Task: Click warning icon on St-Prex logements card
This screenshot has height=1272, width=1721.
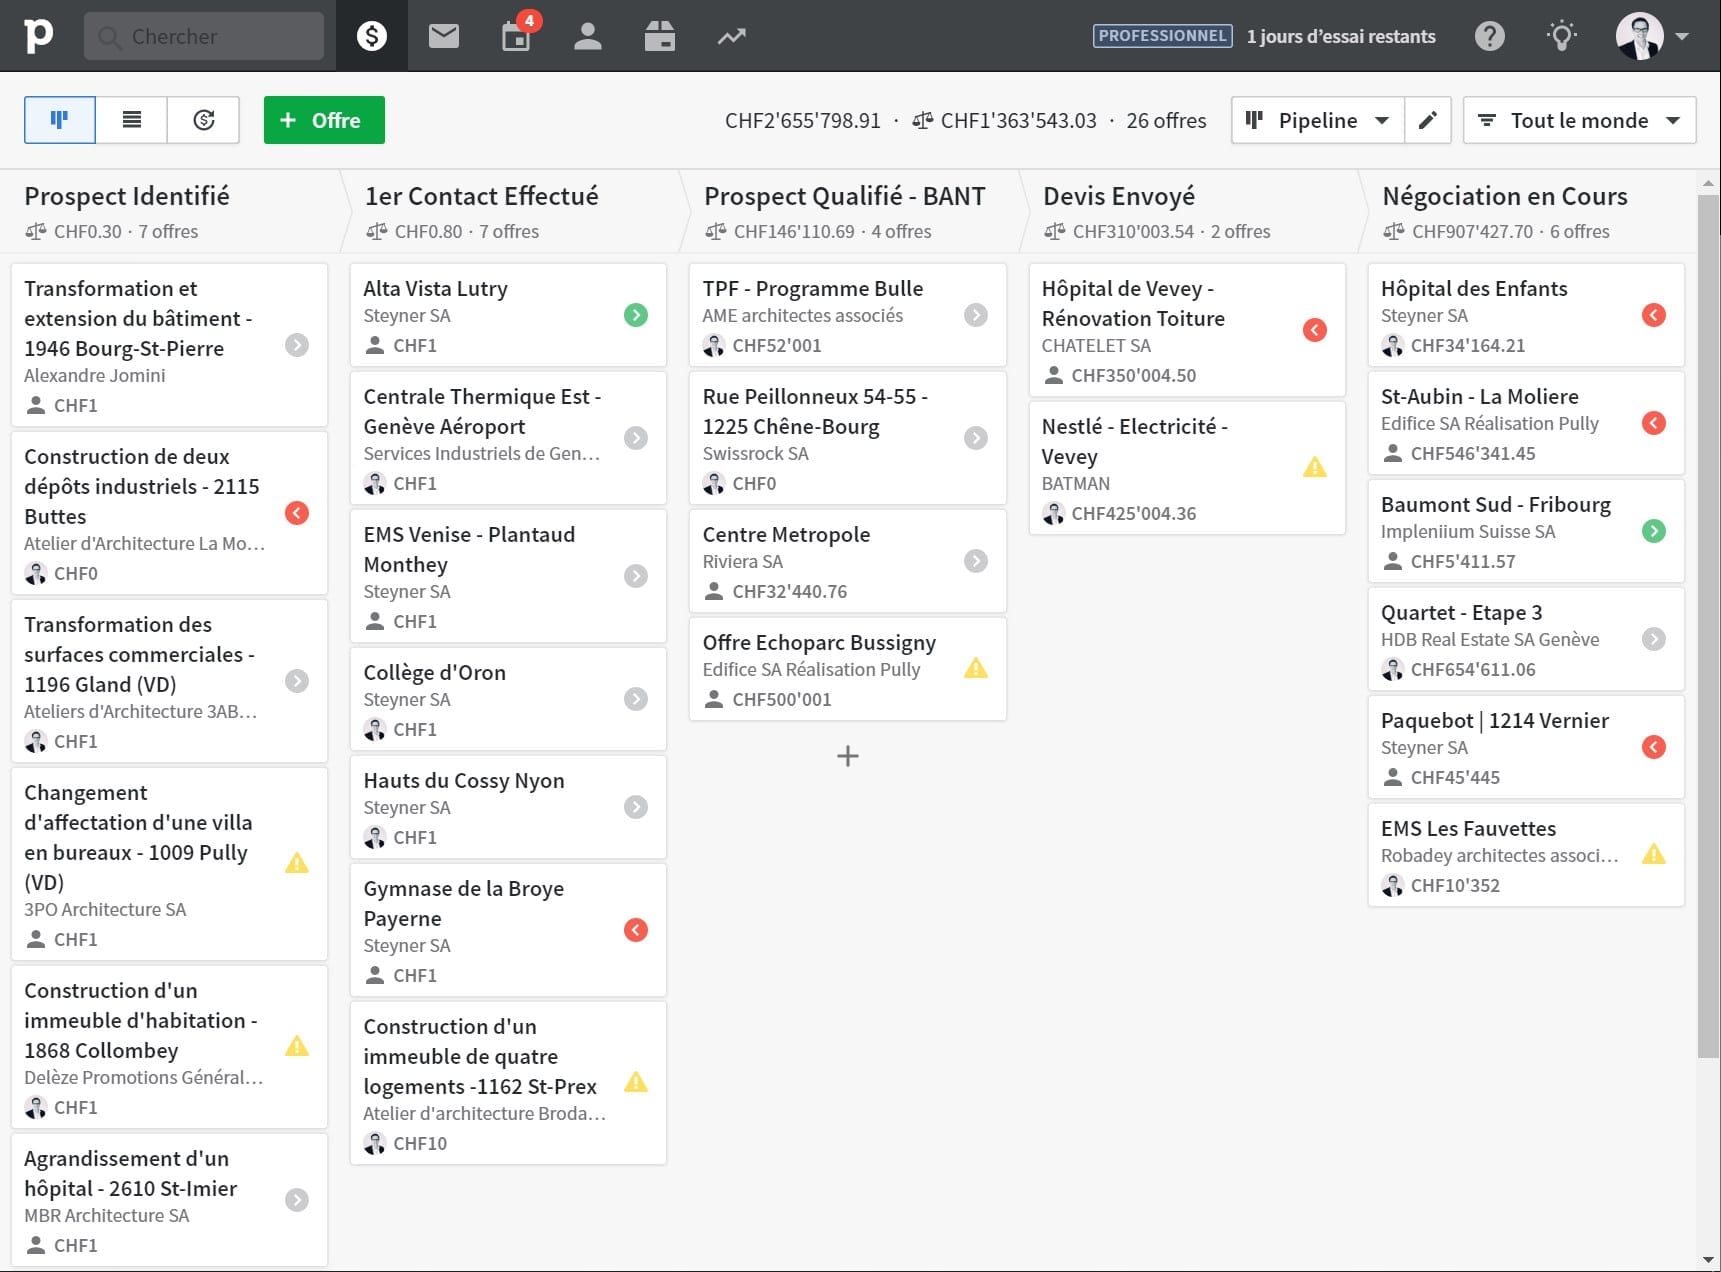Action: pyautogui.click(x=636, y=1082)
